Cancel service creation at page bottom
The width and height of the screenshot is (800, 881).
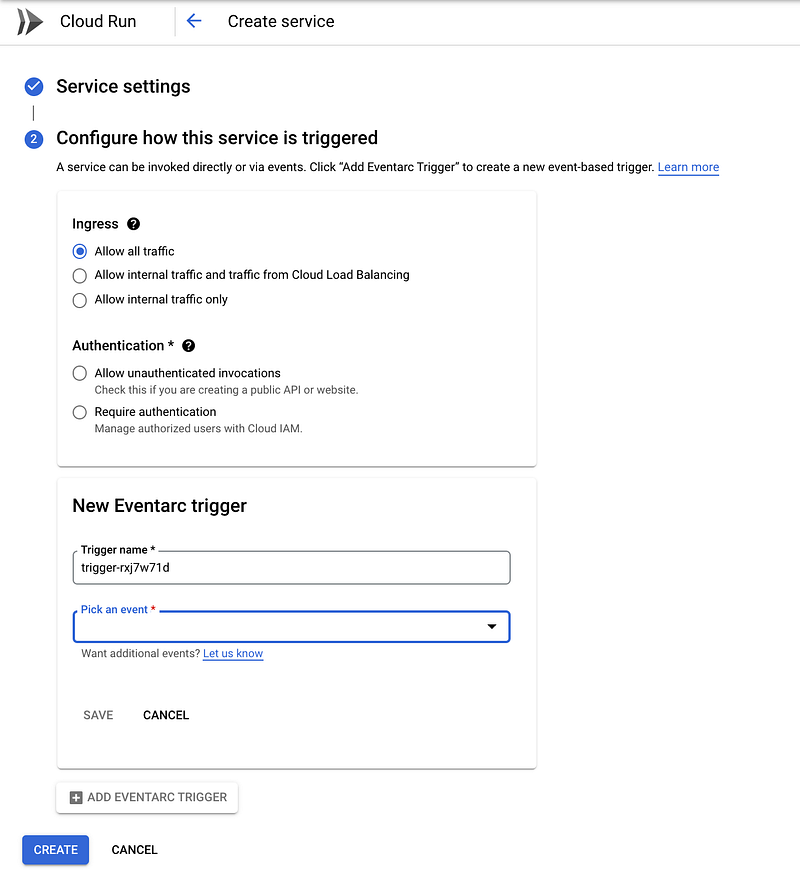click(134, 850)
